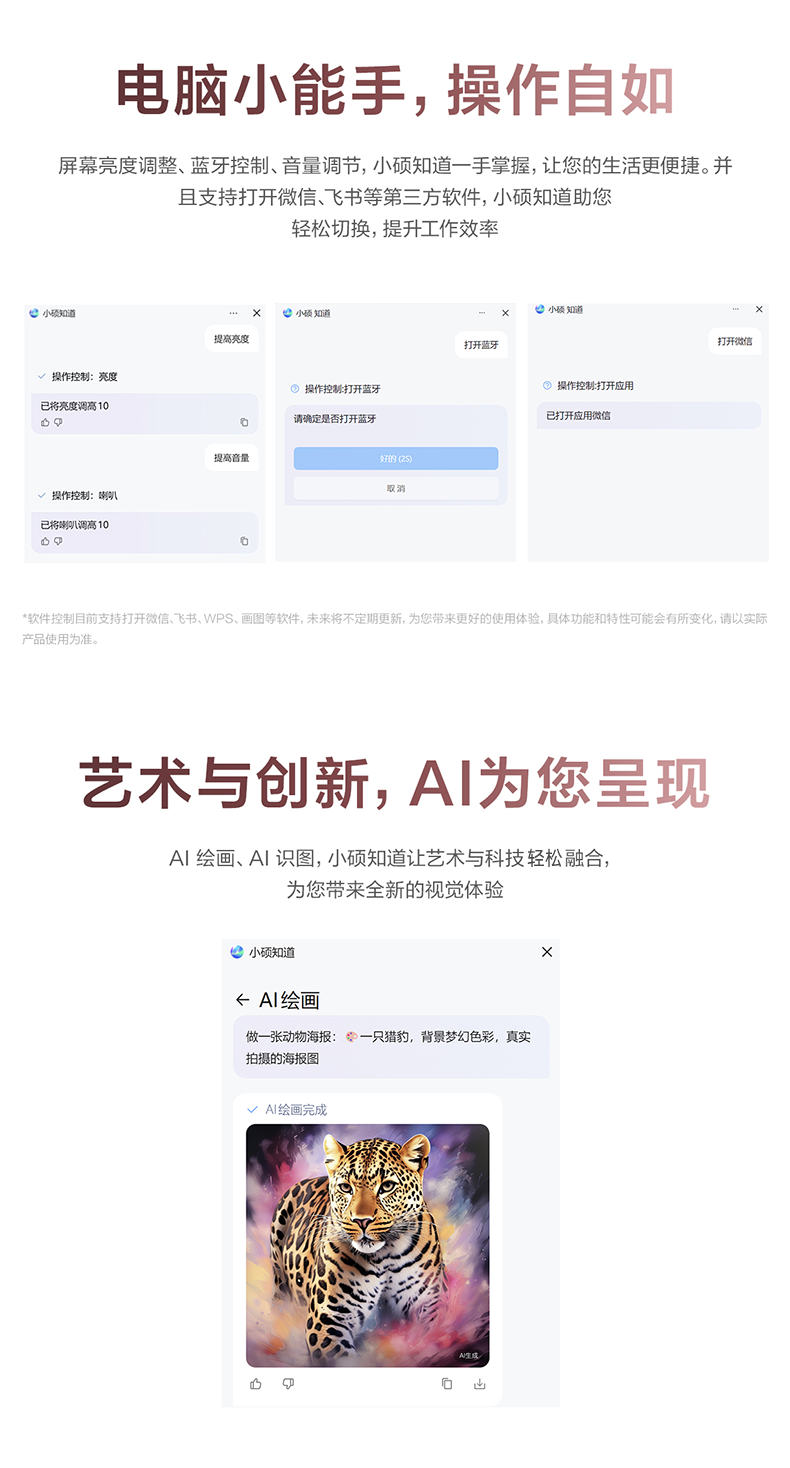Copy the "已将喇叭调高10" reply text
The height and width of the screenshot is (1468, 790).
coord(244,541)
